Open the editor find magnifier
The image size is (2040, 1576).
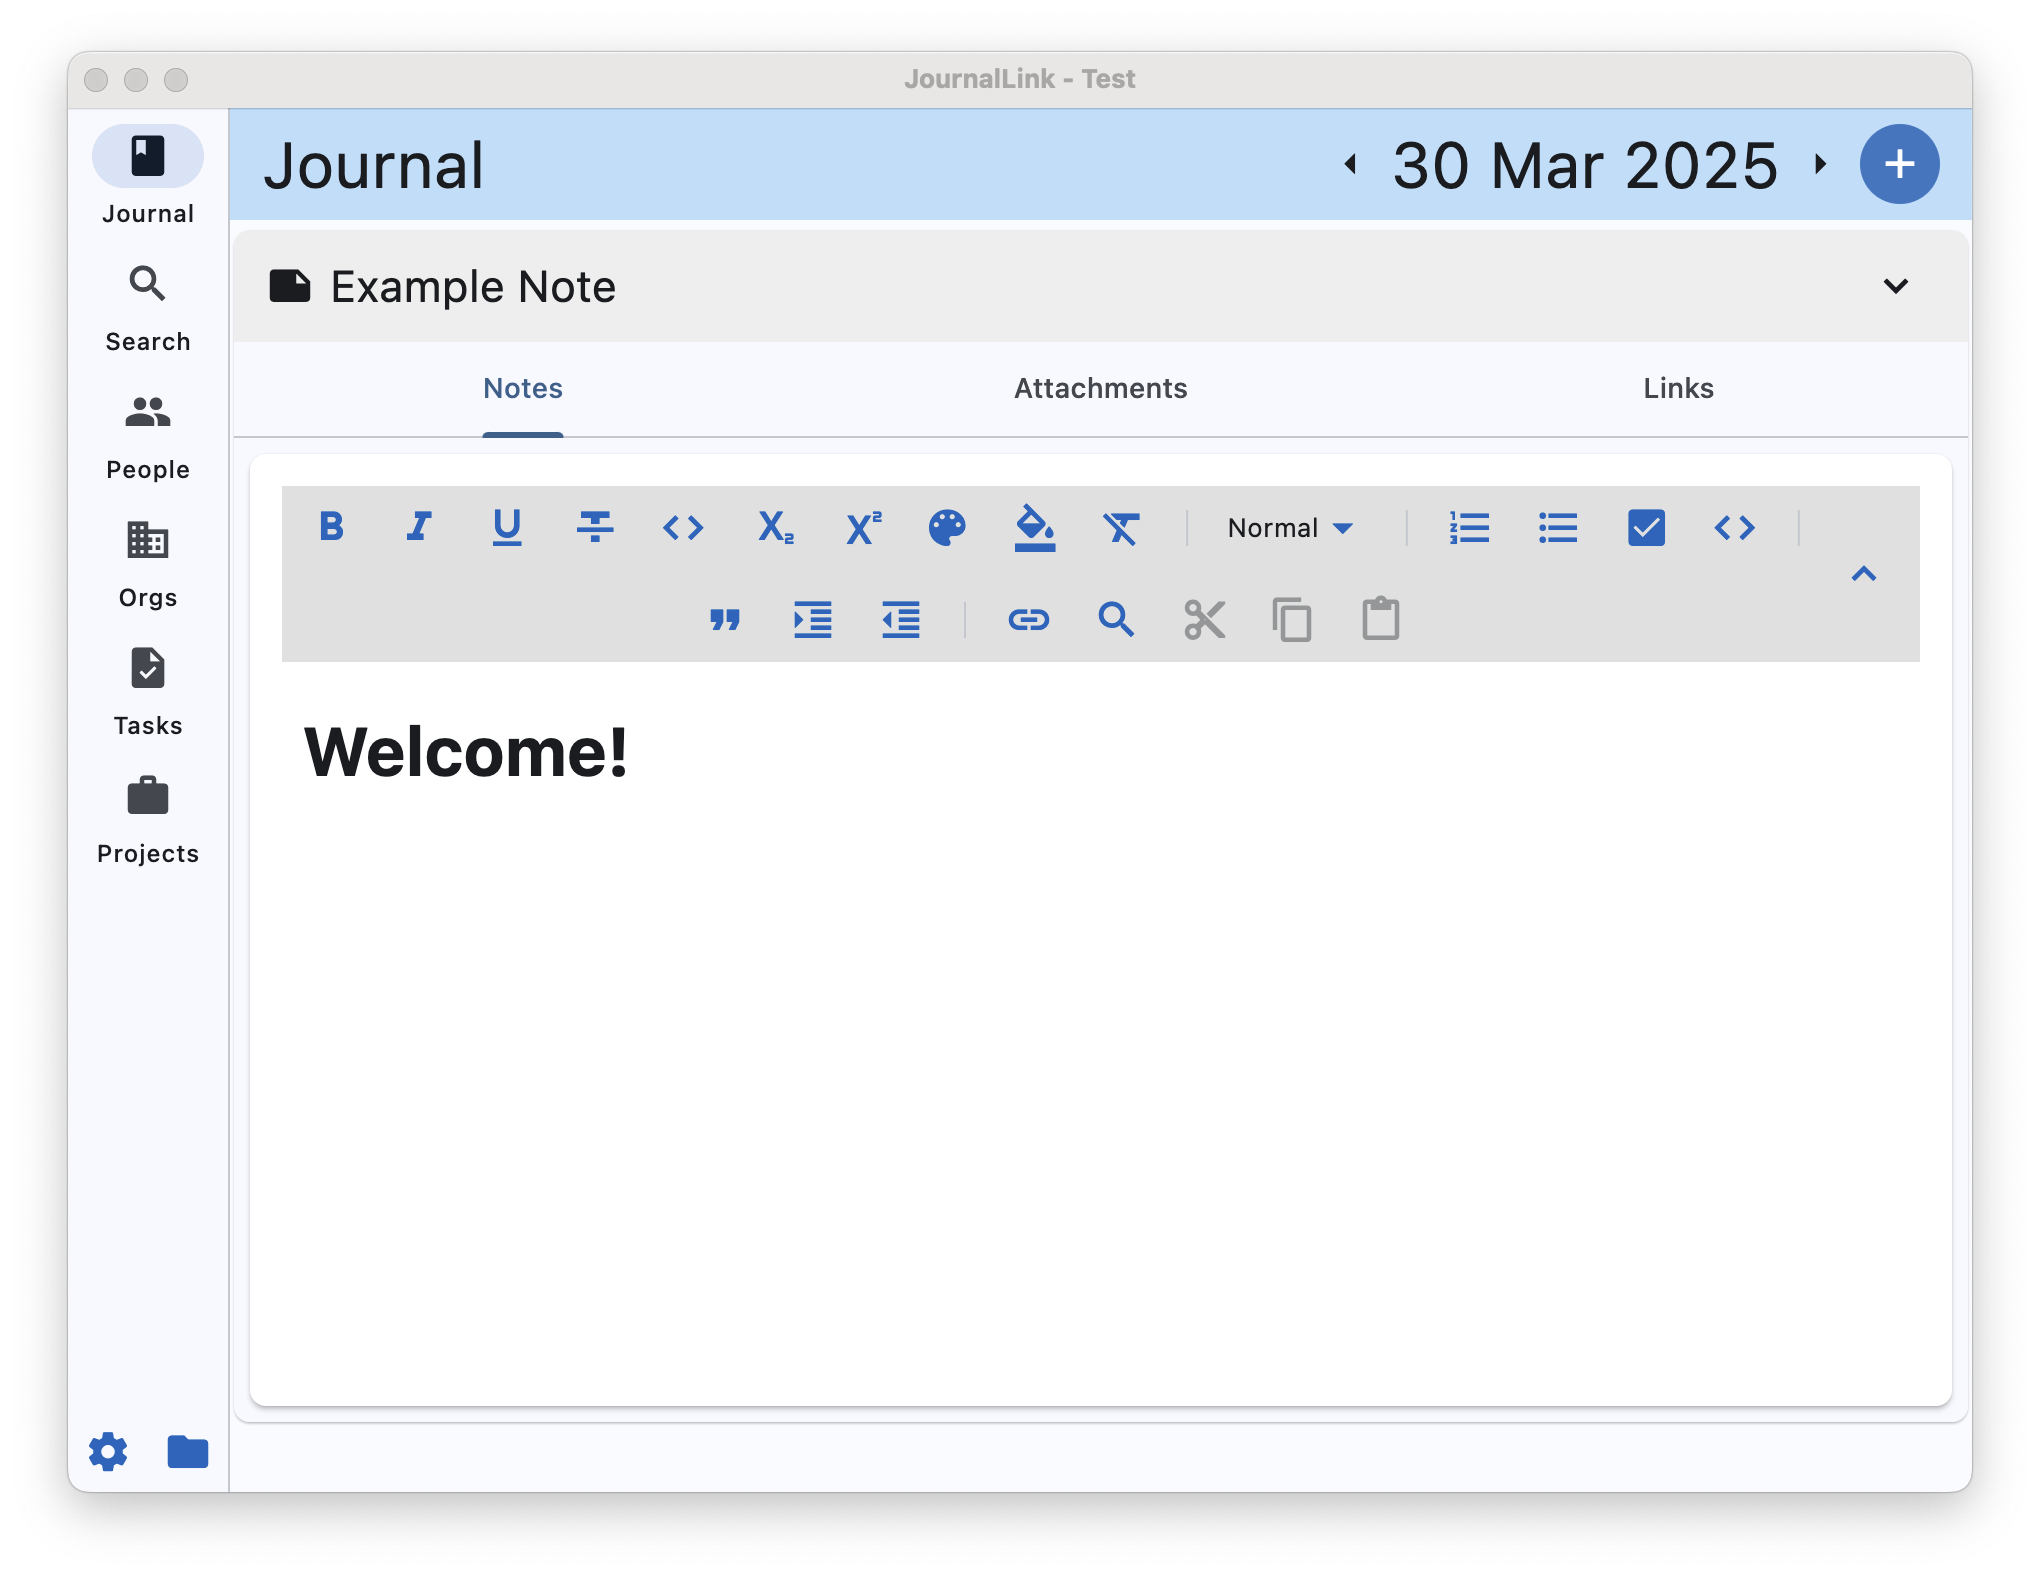tap(1116, 620)
